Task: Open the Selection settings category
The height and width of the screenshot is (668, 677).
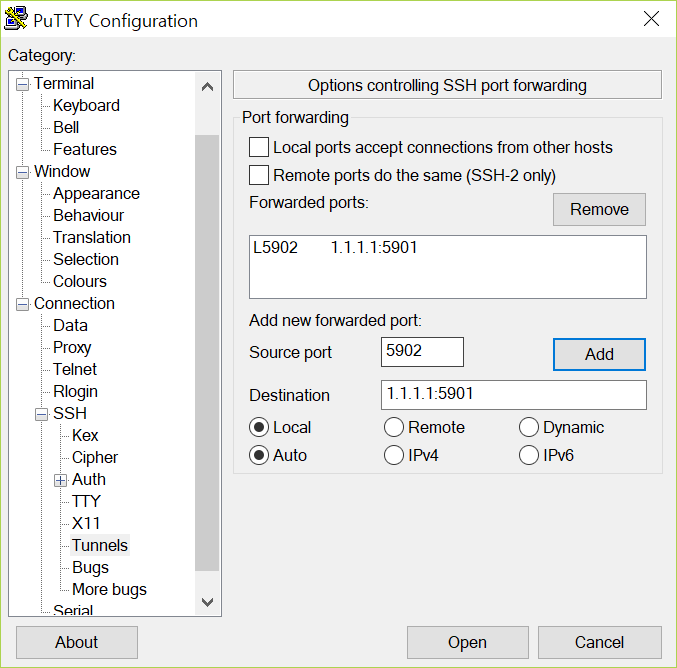Action: coord(86,260)
